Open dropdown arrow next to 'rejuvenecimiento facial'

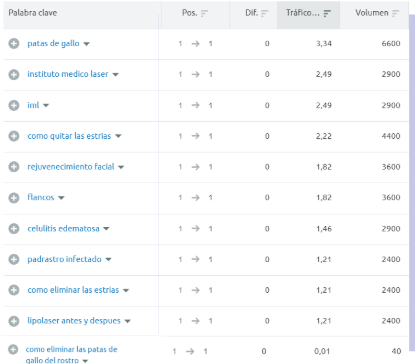[x=121, y=167]
